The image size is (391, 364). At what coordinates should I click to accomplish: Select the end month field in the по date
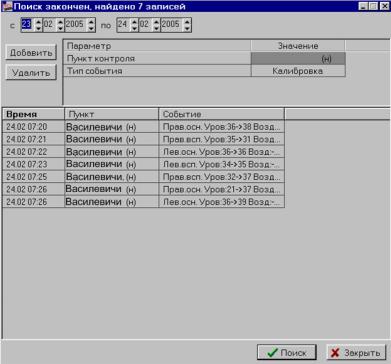(145, 24)
